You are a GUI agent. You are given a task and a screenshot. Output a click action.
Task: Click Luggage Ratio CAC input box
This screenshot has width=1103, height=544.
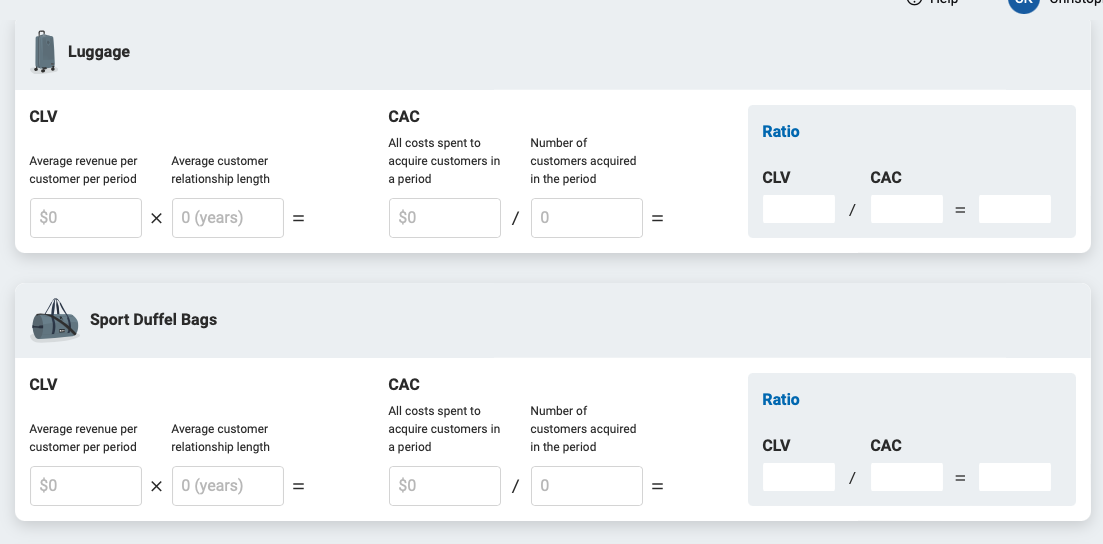tap(907, 209)
